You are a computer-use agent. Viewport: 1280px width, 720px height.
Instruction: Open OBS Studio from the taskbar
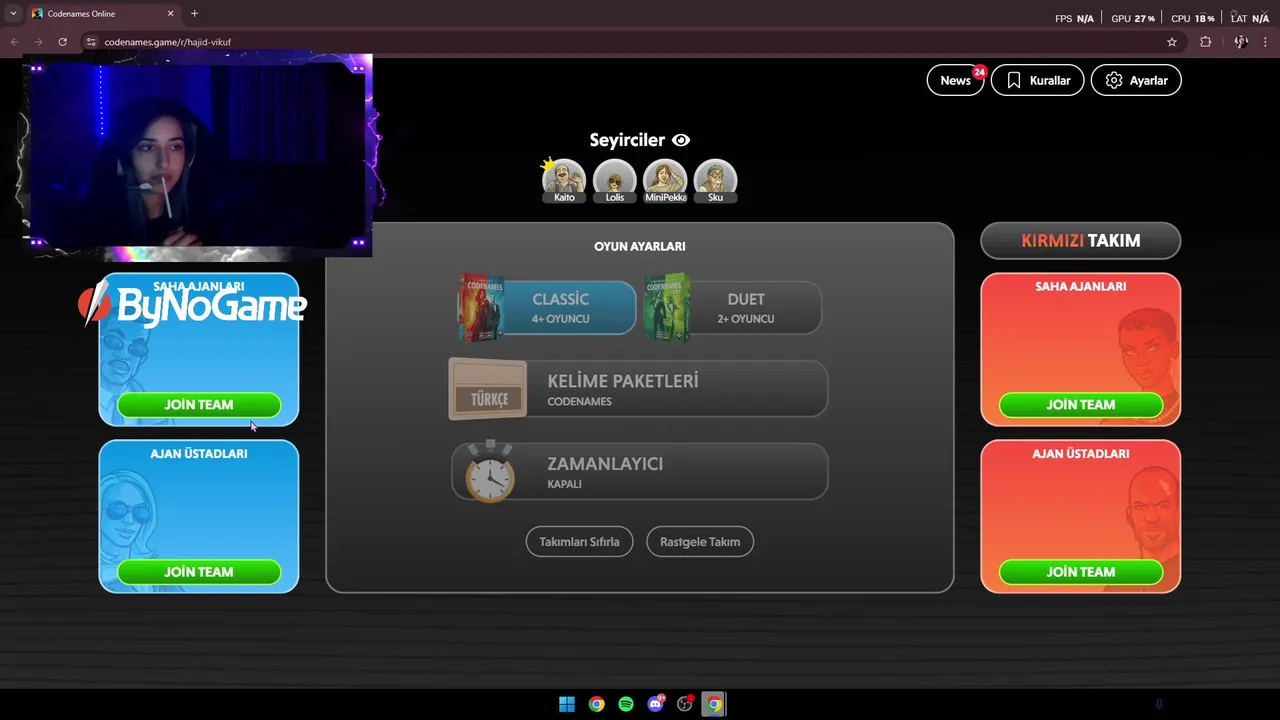point(685,704)
